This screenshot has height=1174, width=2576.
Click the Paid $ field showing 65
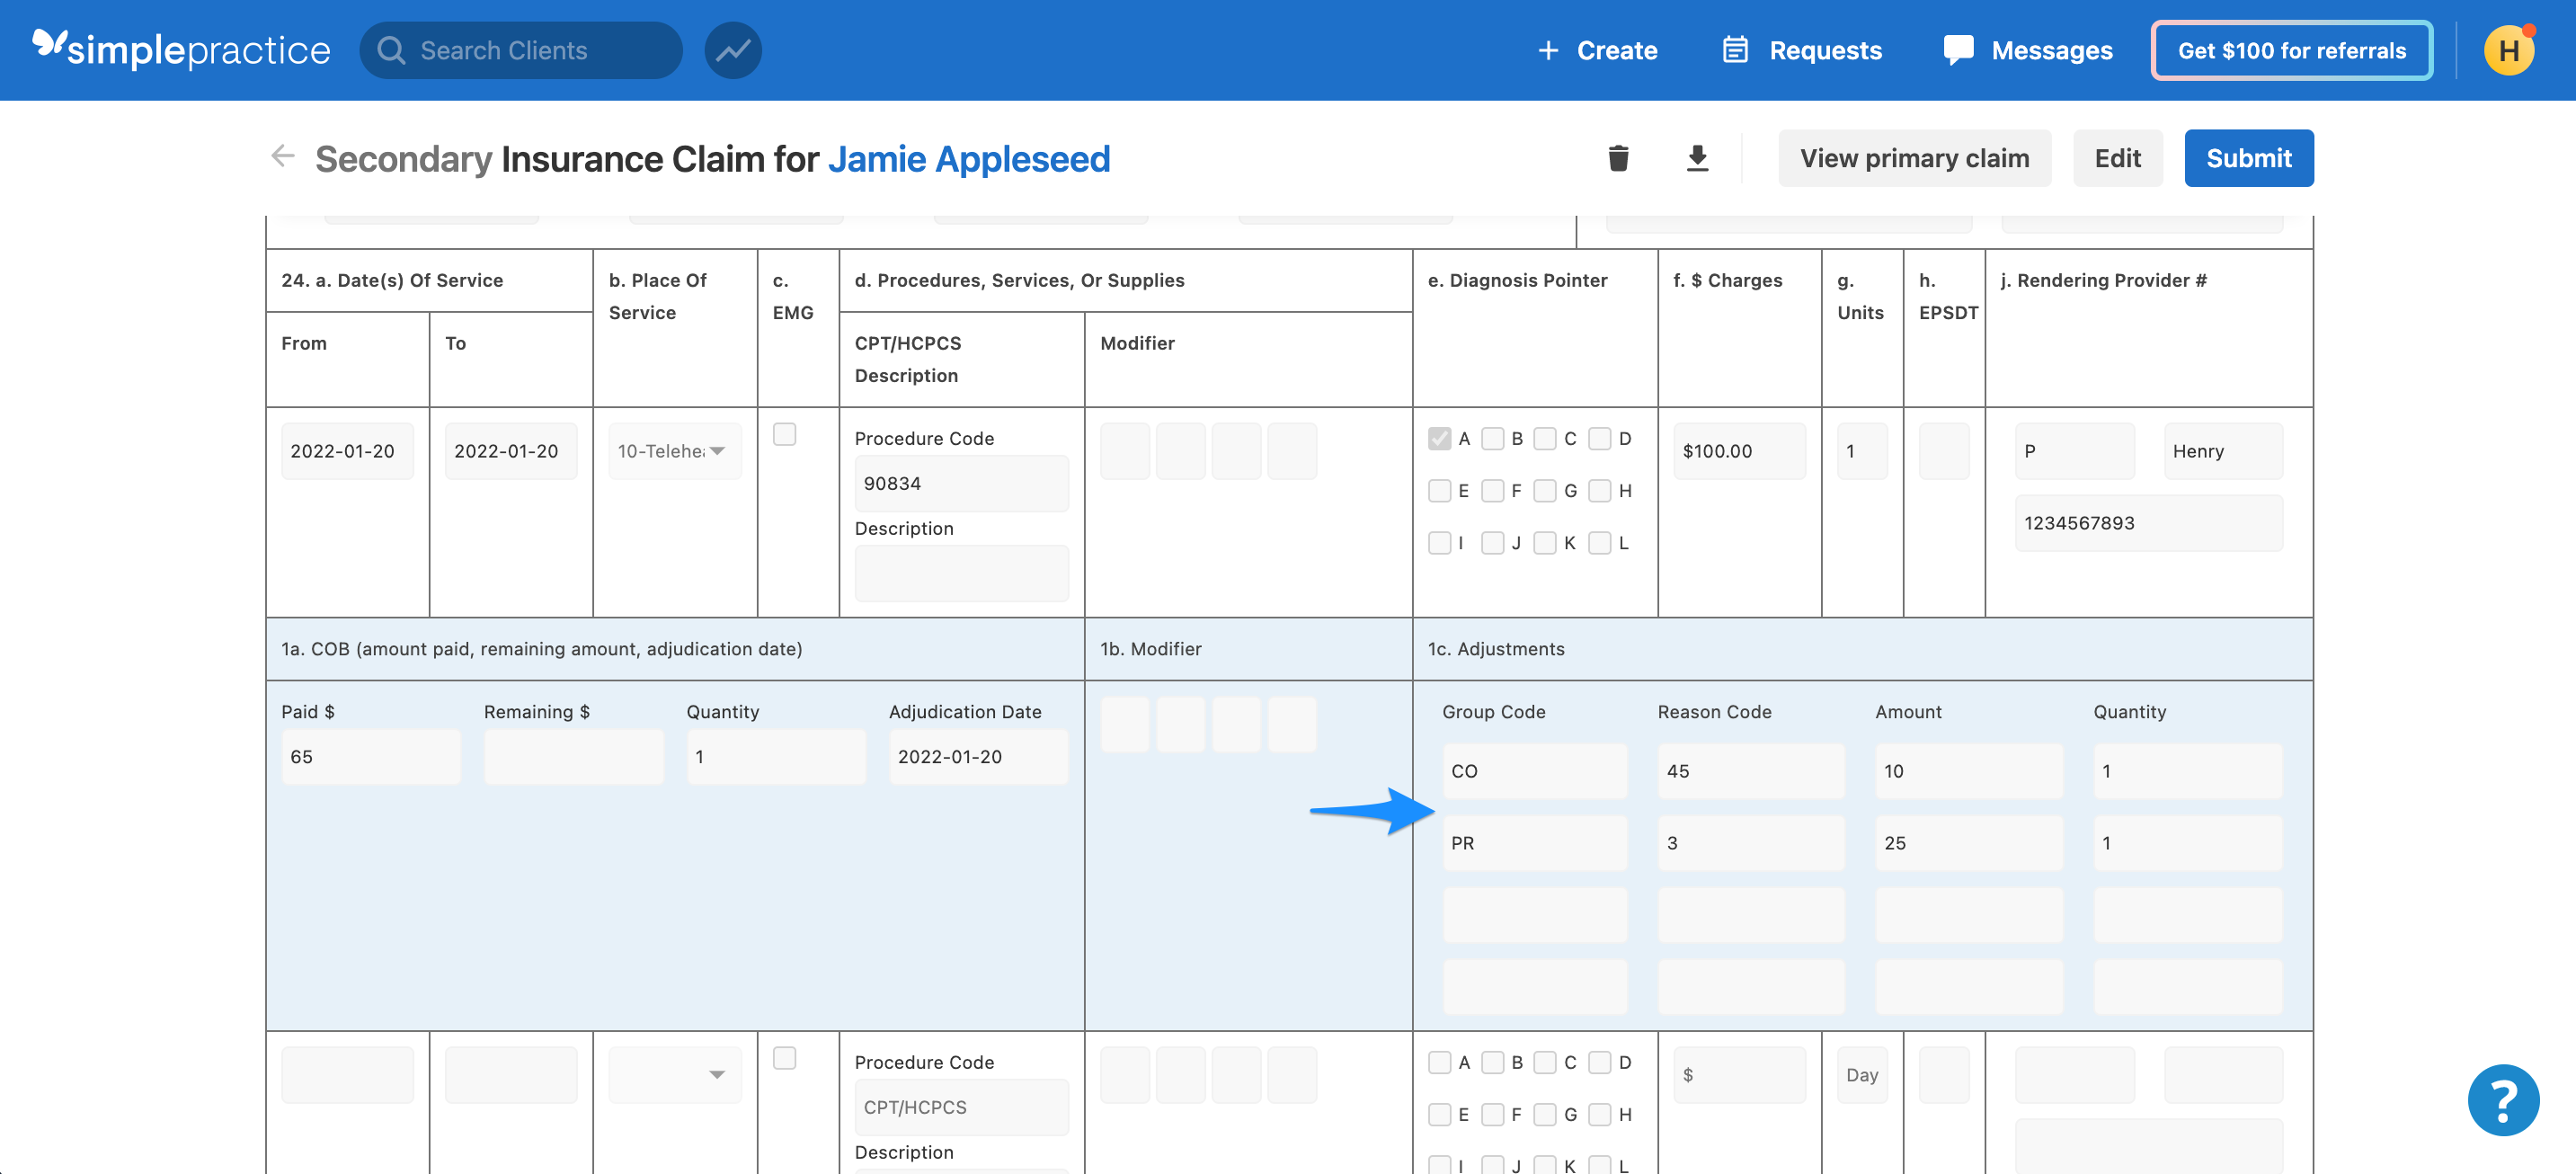coord(371,757)
